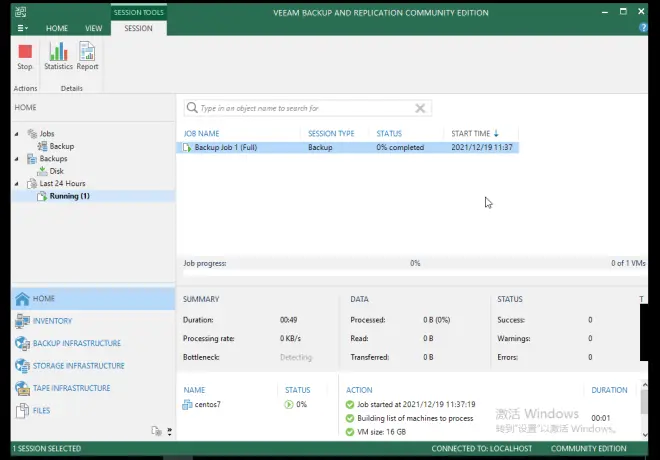The height and width of the screenshot is (460, 660).
Task: Click the magnifier search icon
Action: [x=192, y=108]
